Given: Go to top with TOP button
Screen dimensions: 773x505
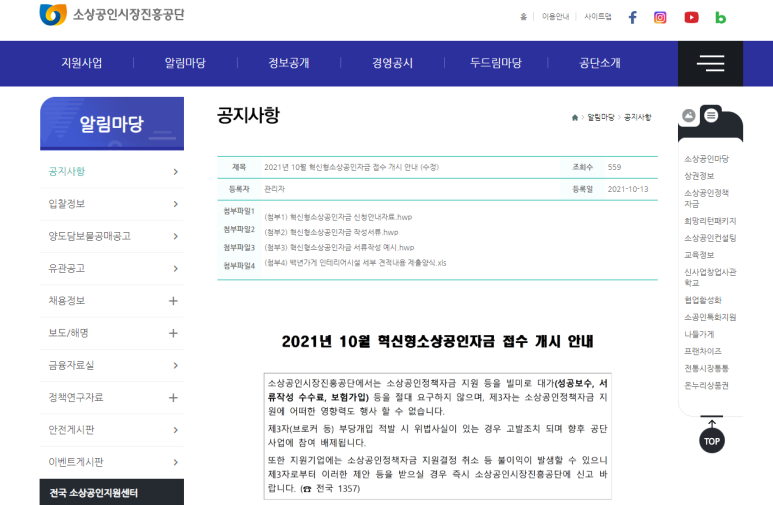Looking at the screenshot, I should click(712, 441).
